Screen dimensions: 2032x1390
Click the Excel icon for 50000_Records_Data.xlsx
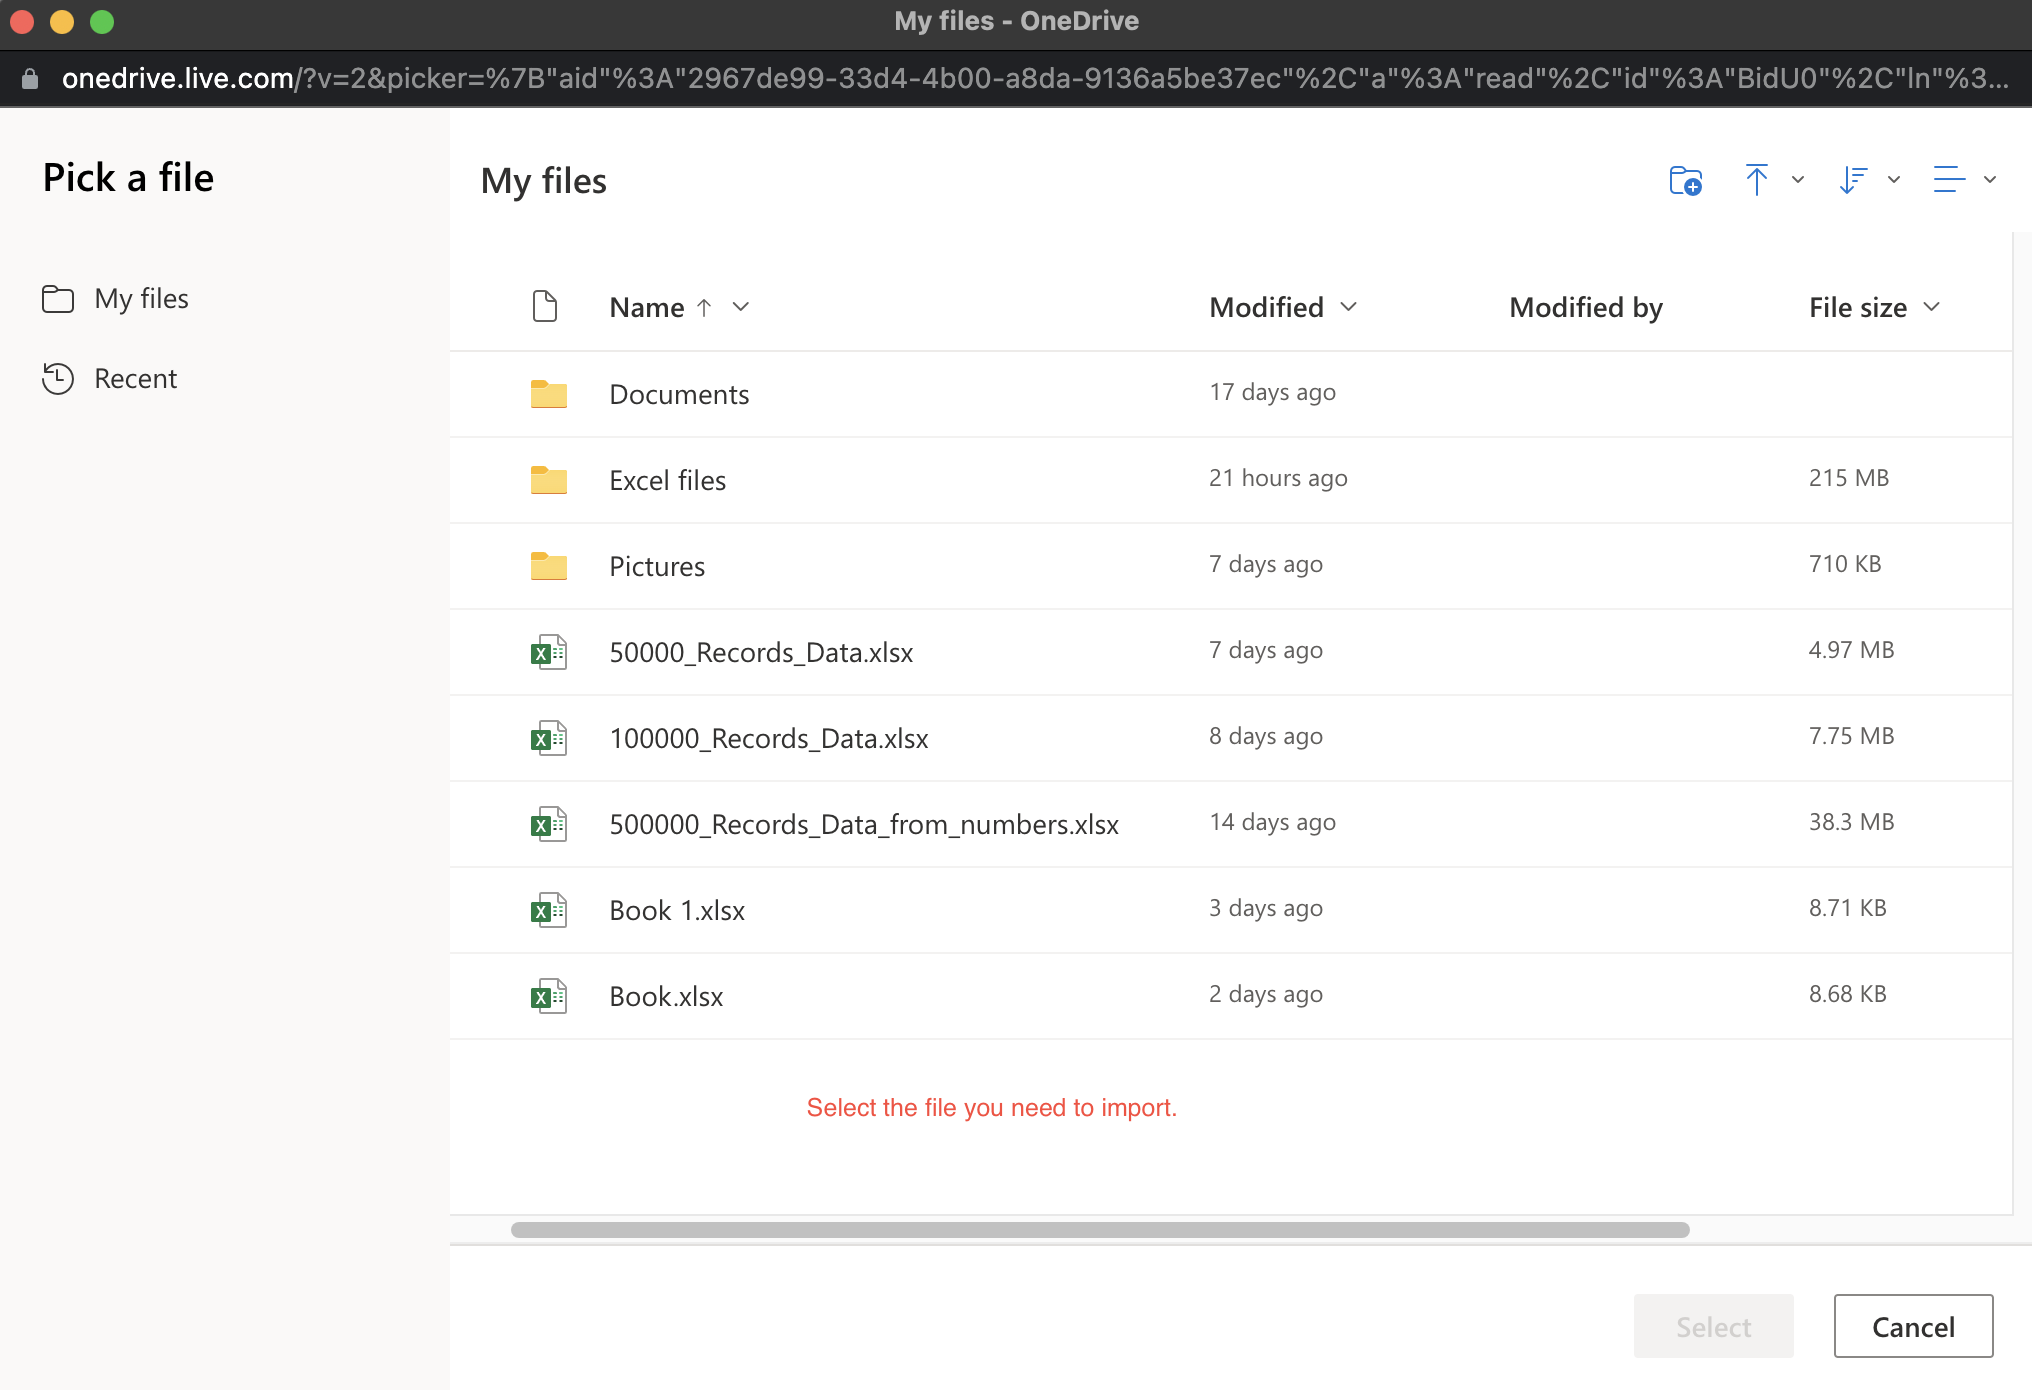click(x=549, y=652)
